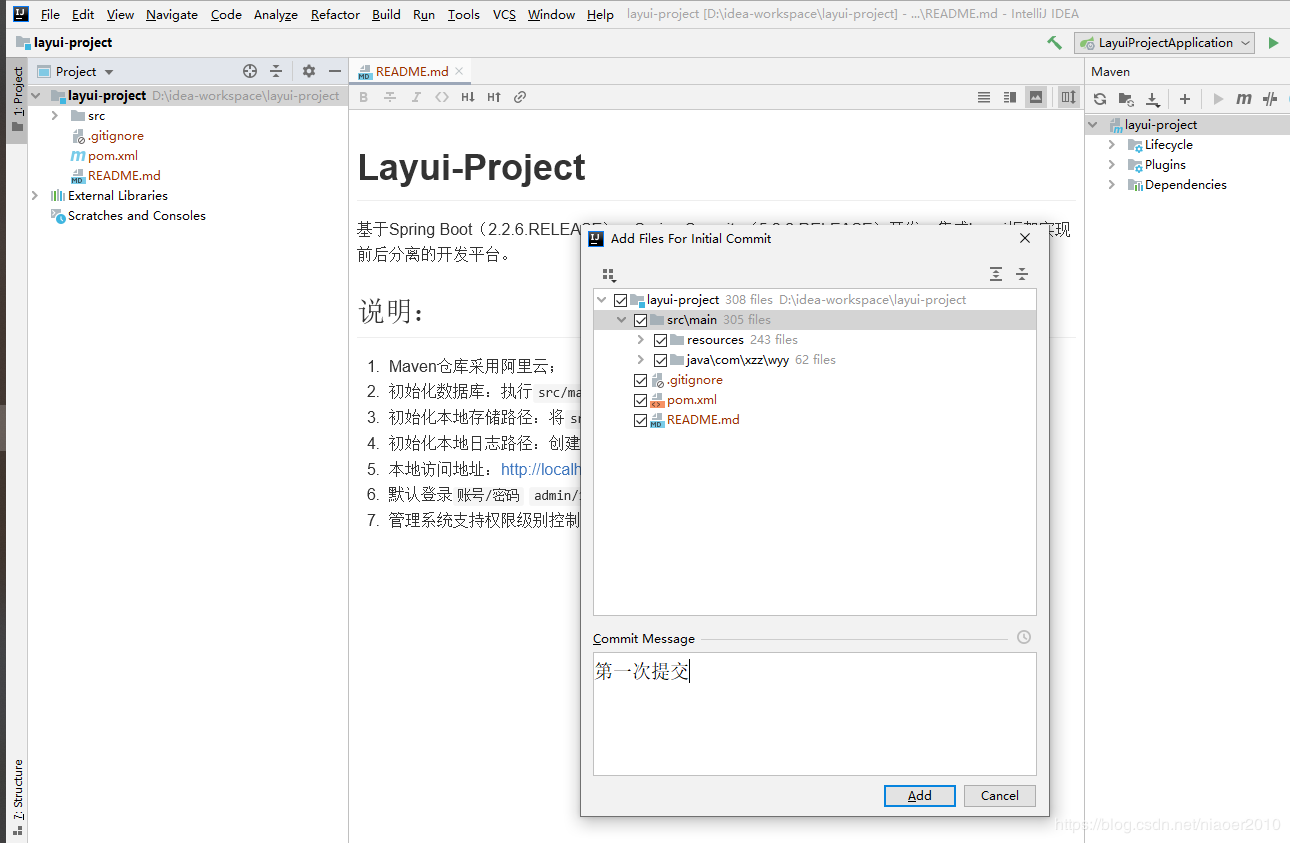Download sources and documentation in Maven
The width and height of the screenshot is (1290, 843).
click(x=1152, y=99)
